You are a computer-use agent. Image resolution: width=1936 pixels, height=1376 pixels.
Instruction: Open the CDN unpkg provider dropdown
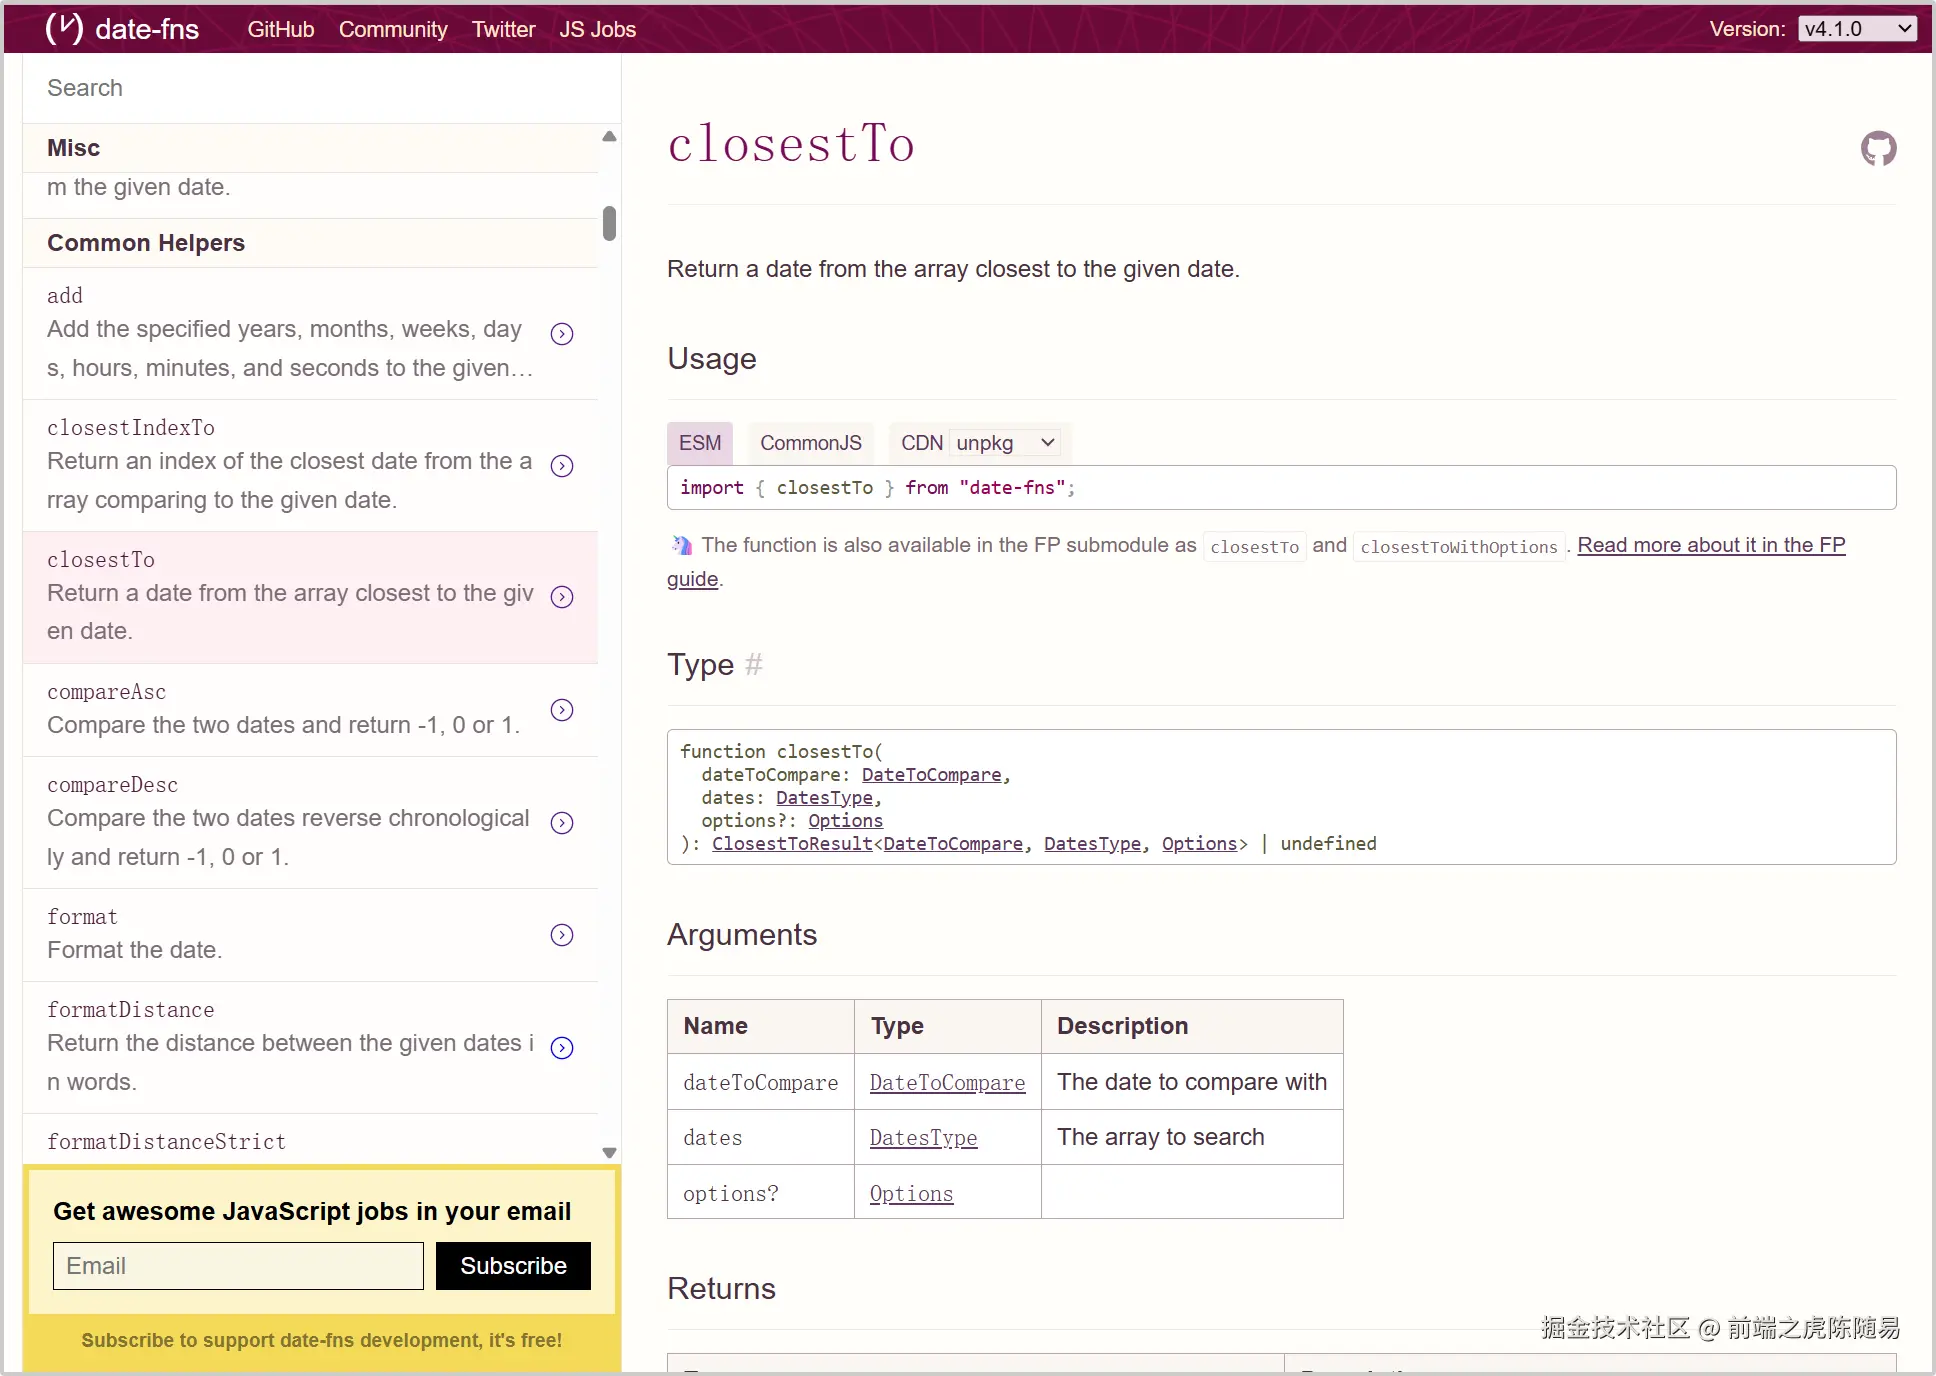pos(1004,443)
